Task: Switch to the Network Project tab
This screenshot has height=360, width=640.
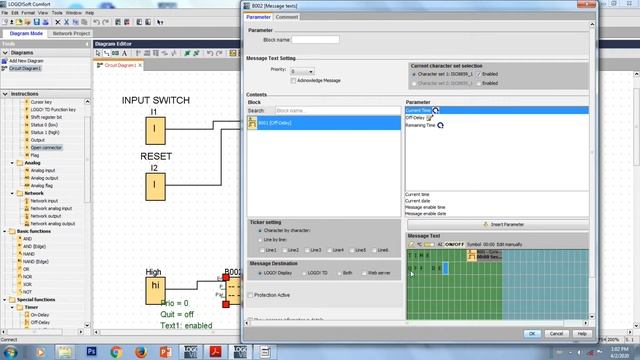Action: click(x=71, y=33)
